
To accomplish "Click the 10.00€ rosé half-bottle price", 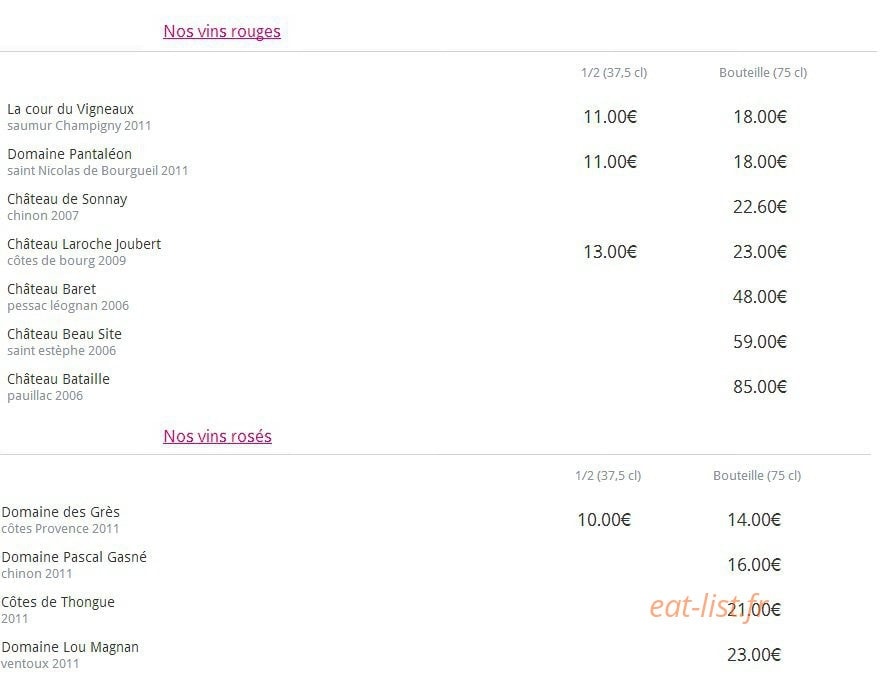I will click(604, 520).
